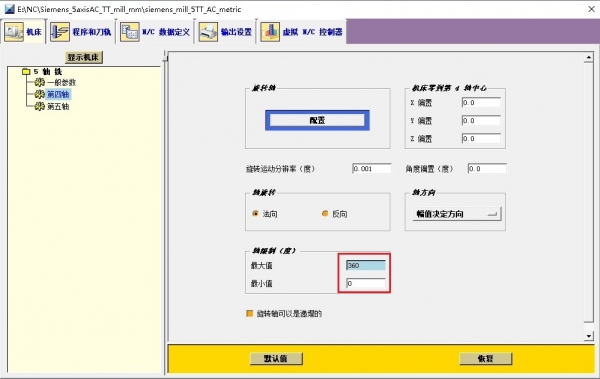This screenshot has width=600, height=379.
Task: Click the scrollbar down arrow on panel
Action: click(589, 336)
